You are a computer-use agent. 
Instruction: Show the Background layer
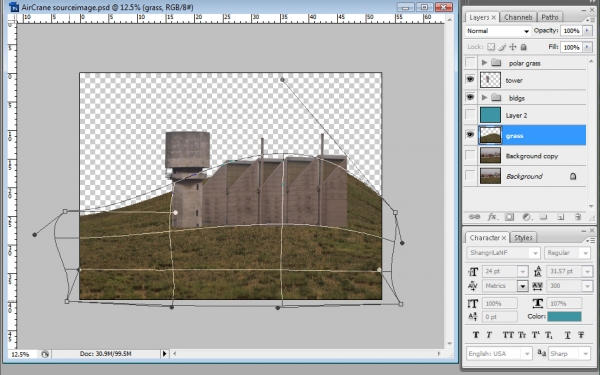(x=470, y=176)
